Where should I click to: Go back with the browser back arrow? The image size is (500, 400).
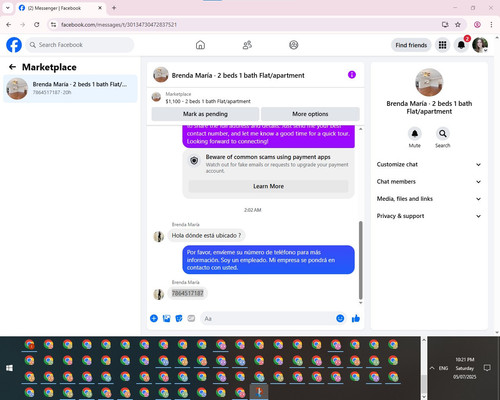[9, 24]
